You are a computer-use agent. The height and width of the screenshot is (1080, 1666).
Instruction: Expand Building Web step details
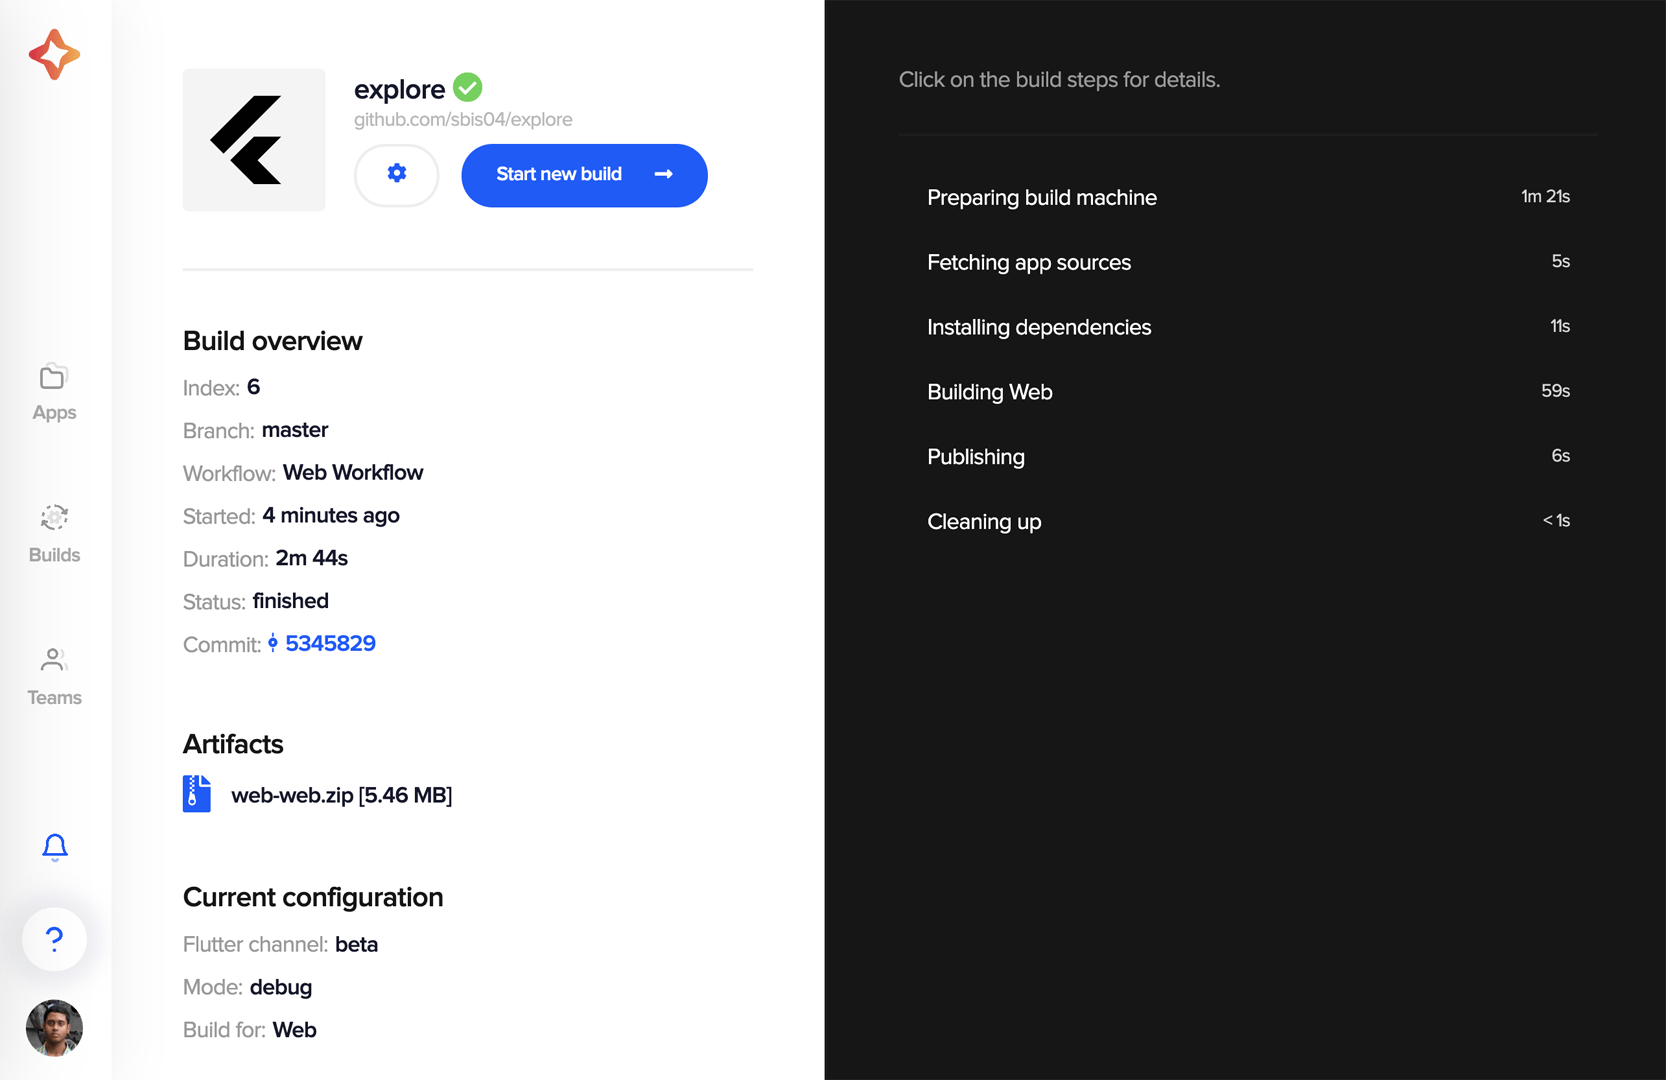(x=1248, y=392)
